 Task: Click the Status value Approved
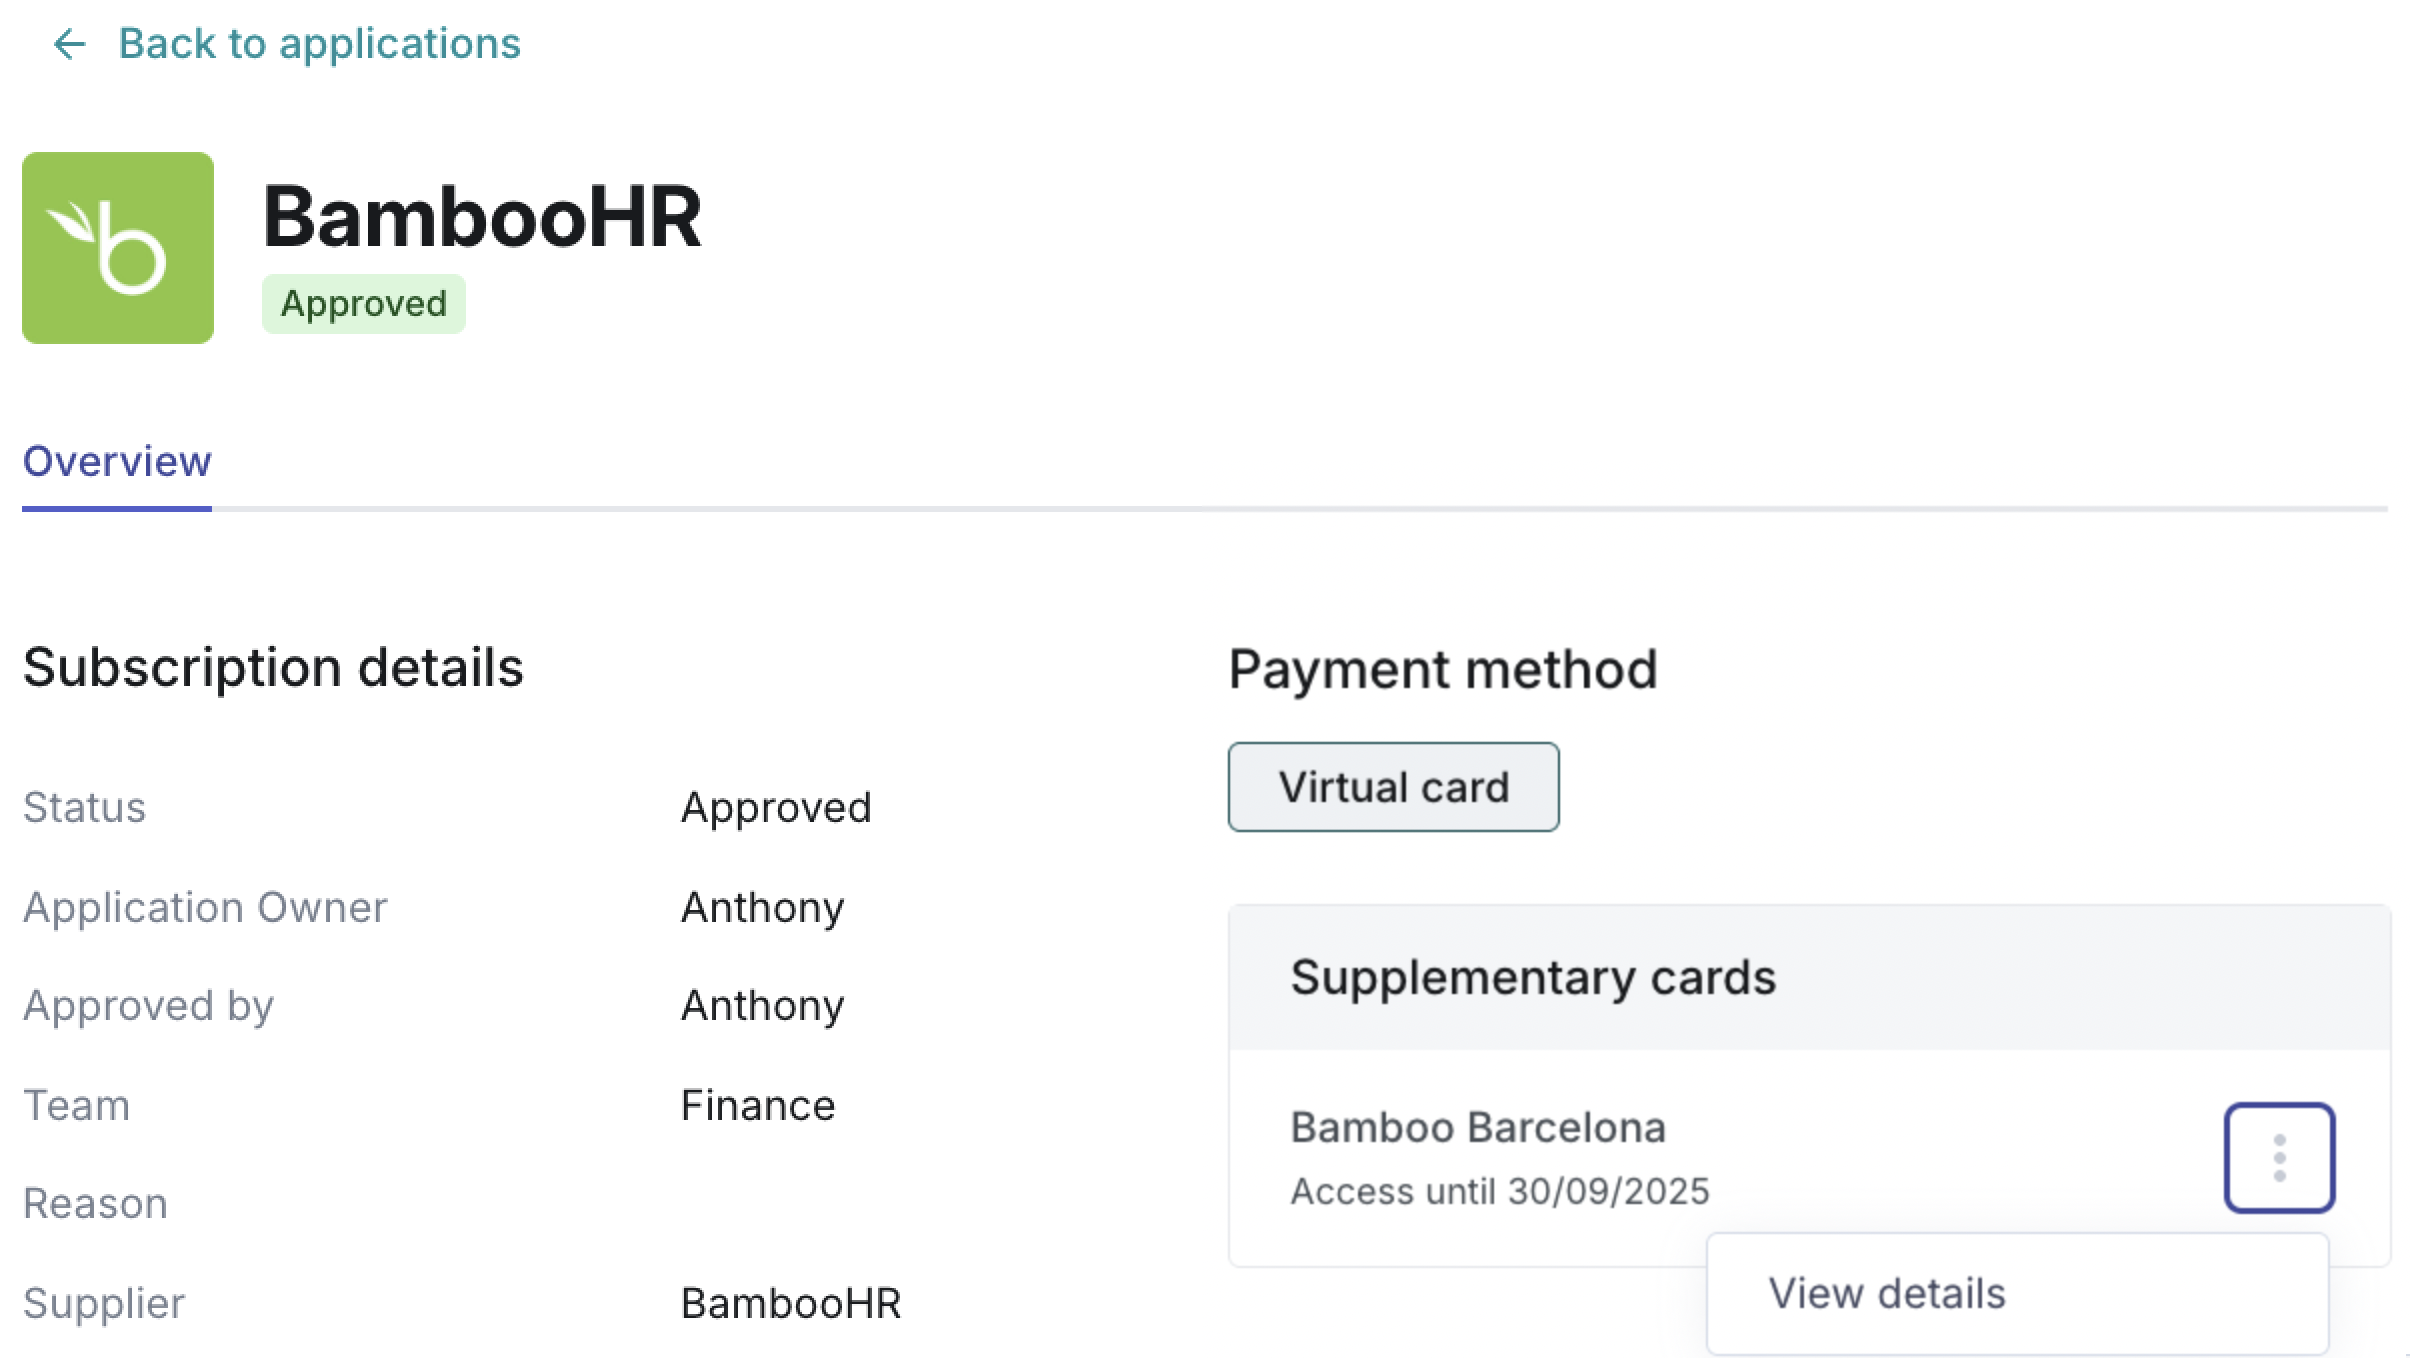pos(776,808)
